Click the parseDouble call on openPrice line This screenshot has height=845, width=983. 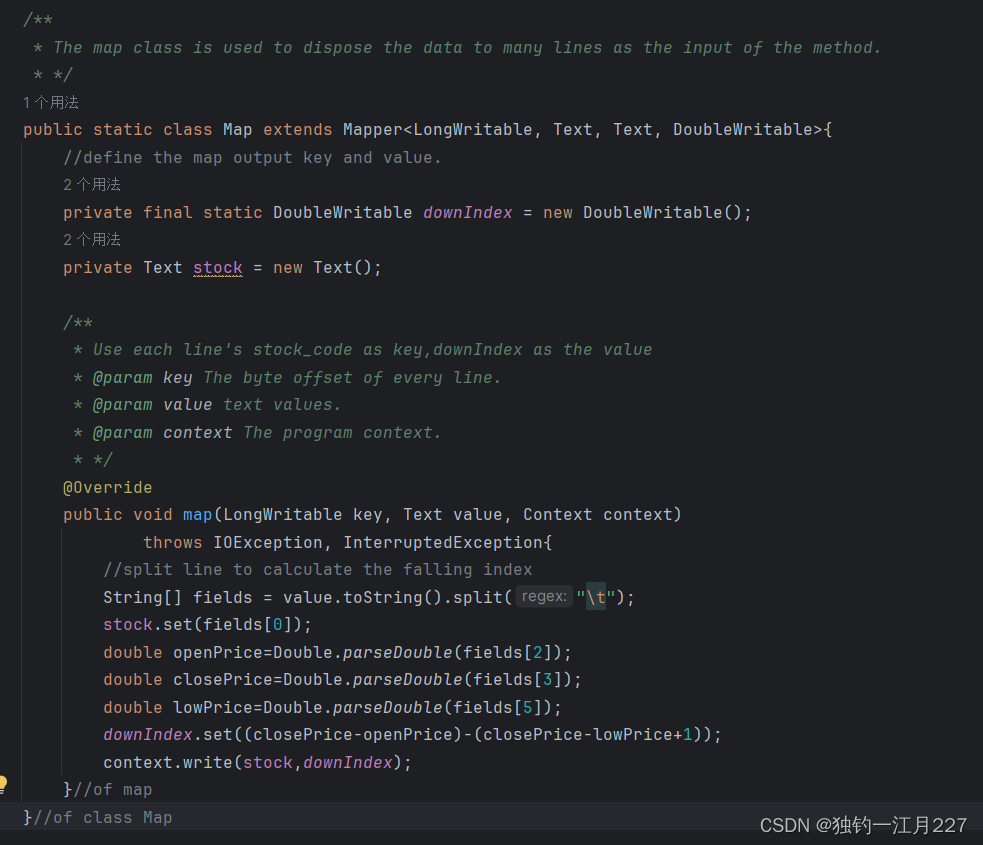(397, 653)
